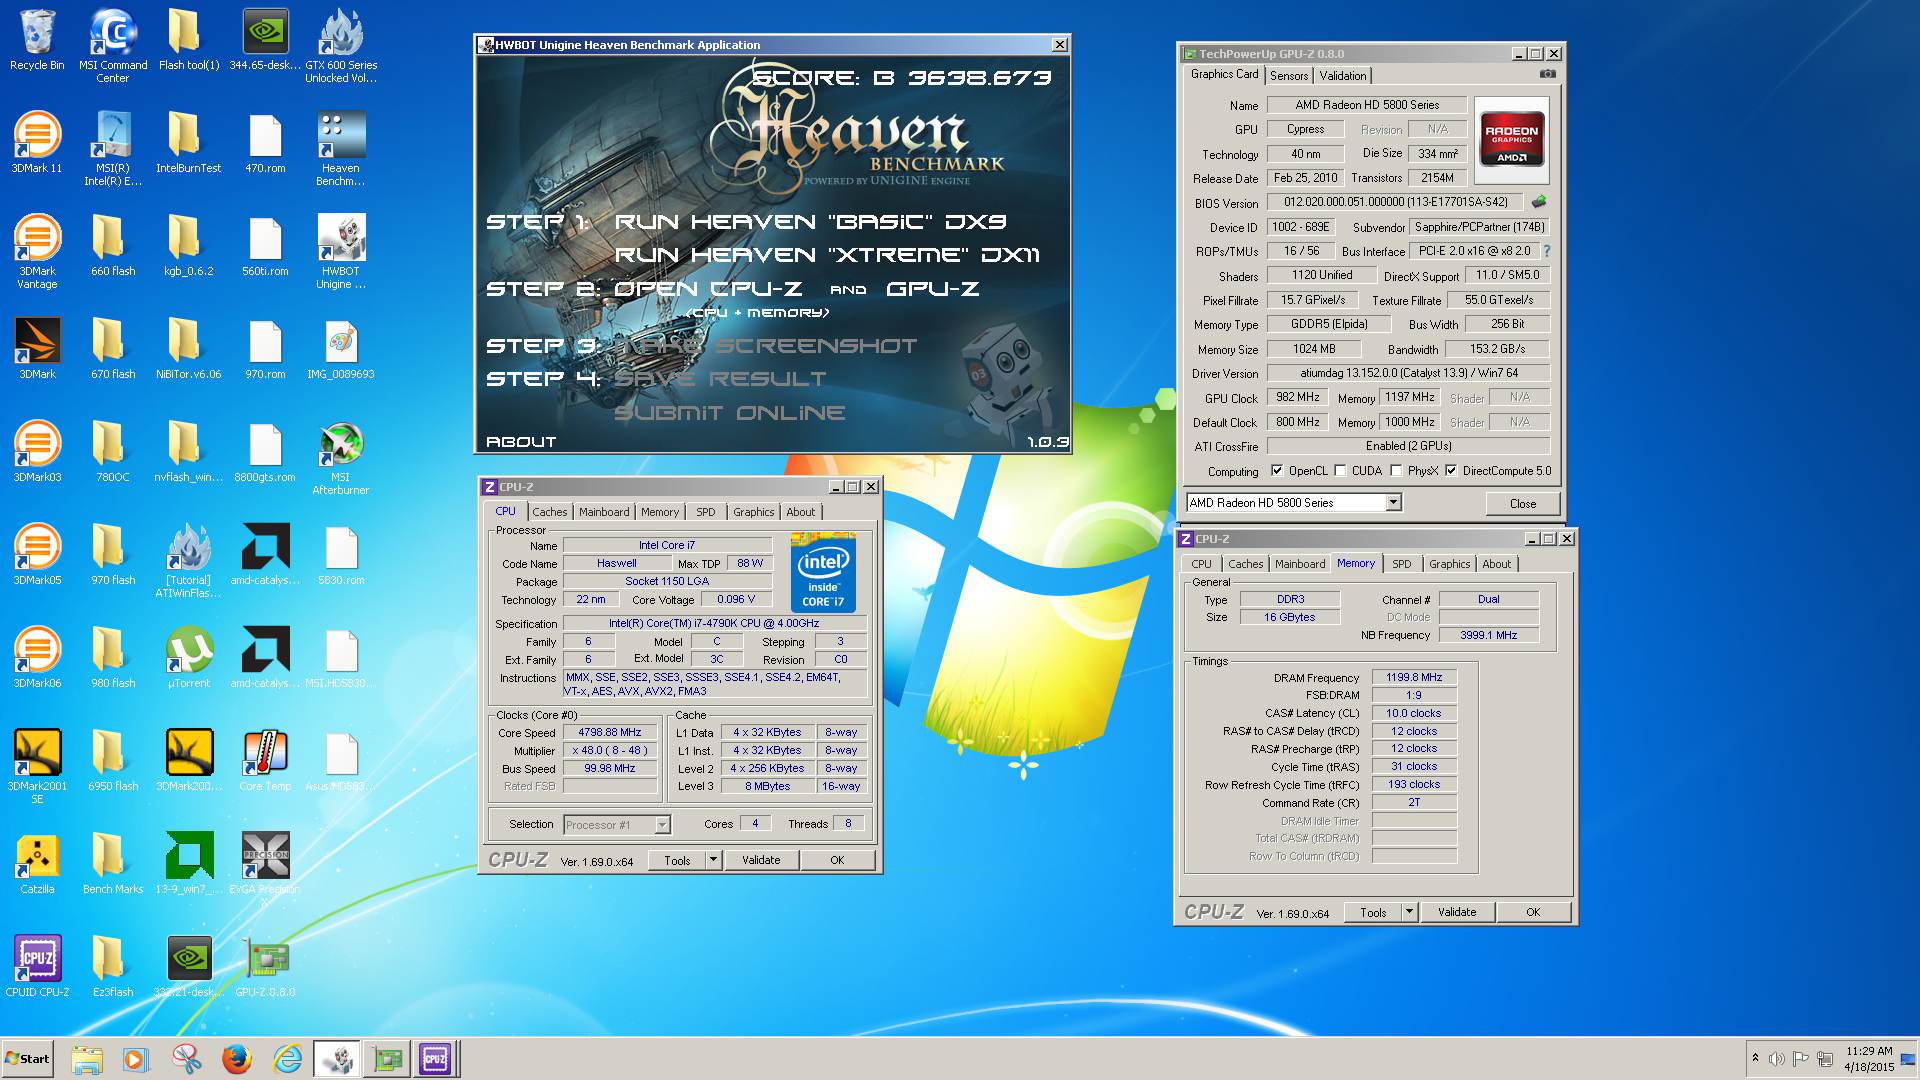Open Heaven Benchmark desktop shortcut
Image resolution: width=1920 pixels, height=1080 pixels.
pos(341,148)
